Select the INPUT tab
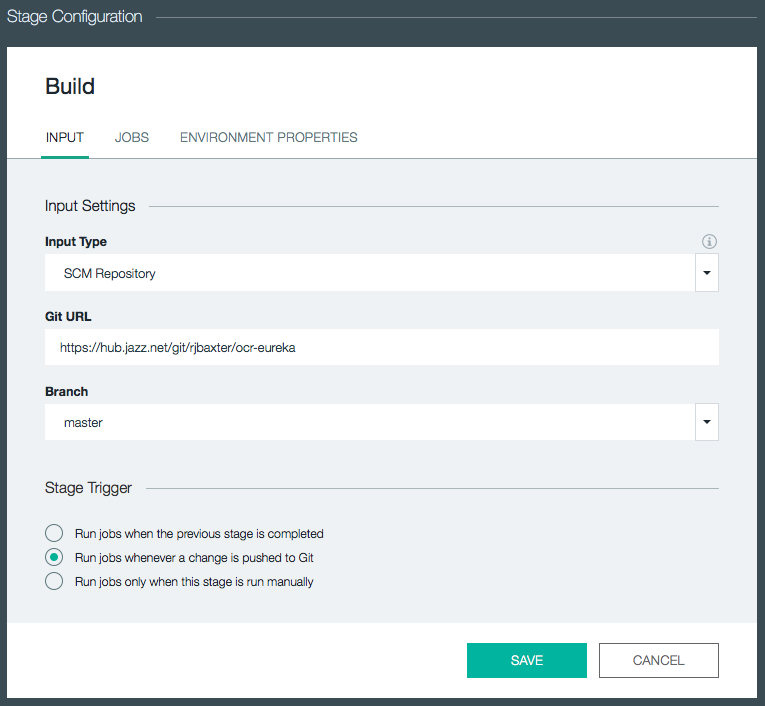765x706 pixels. (x=65, y=138)
